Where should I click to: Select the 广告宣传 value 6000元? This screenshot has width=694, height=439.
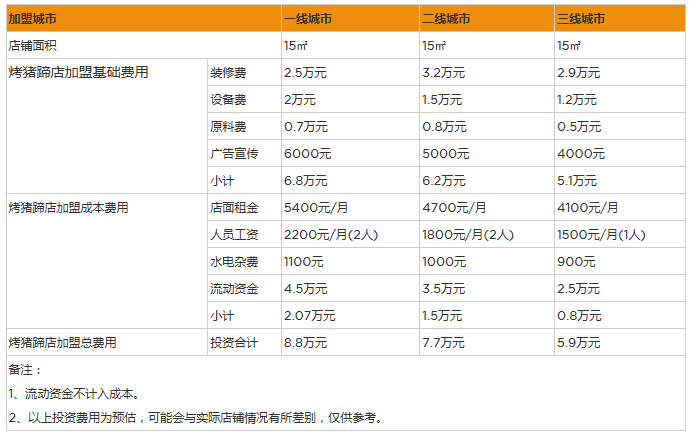tap(306, 154)
